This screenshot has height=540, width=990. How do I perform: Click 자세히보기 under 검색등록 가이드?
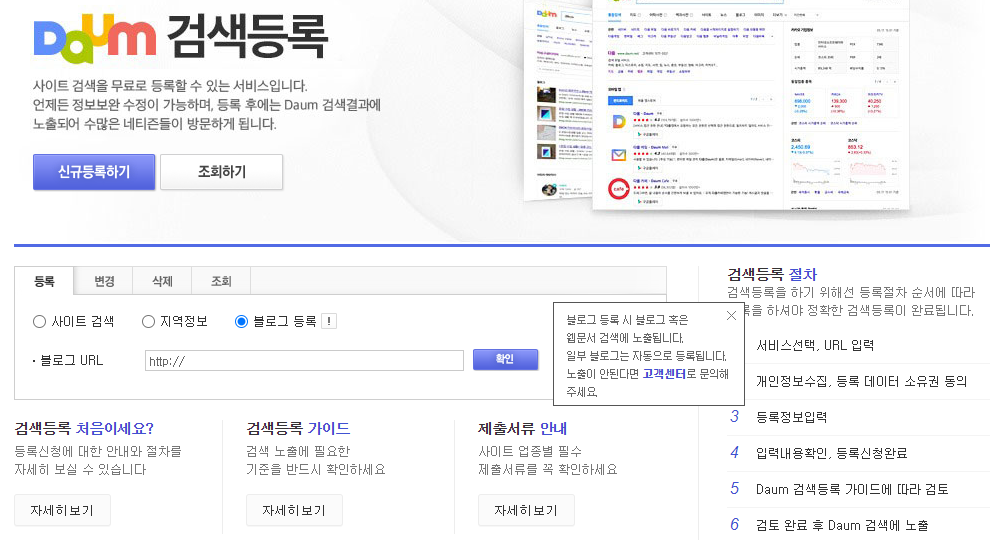coord(294,510)
